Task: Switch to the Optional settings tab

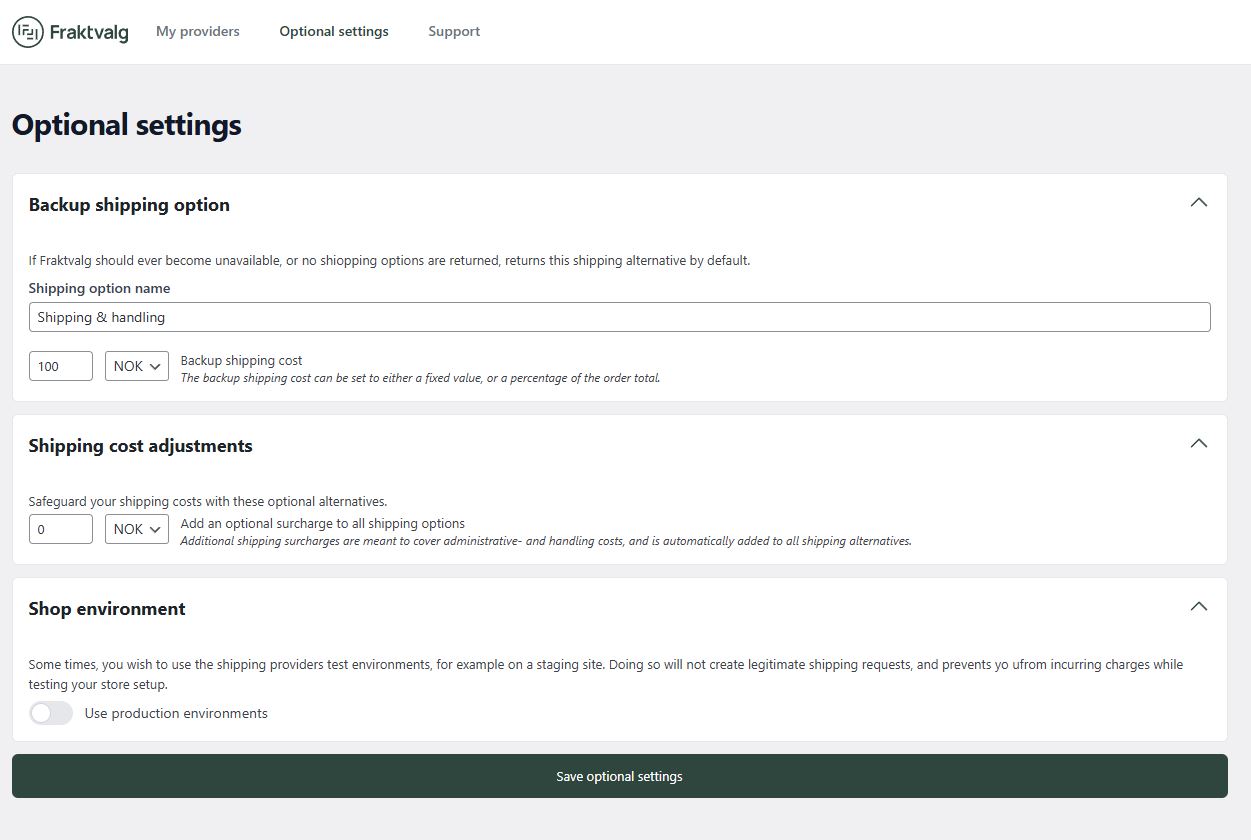Action: pos(334,31)
